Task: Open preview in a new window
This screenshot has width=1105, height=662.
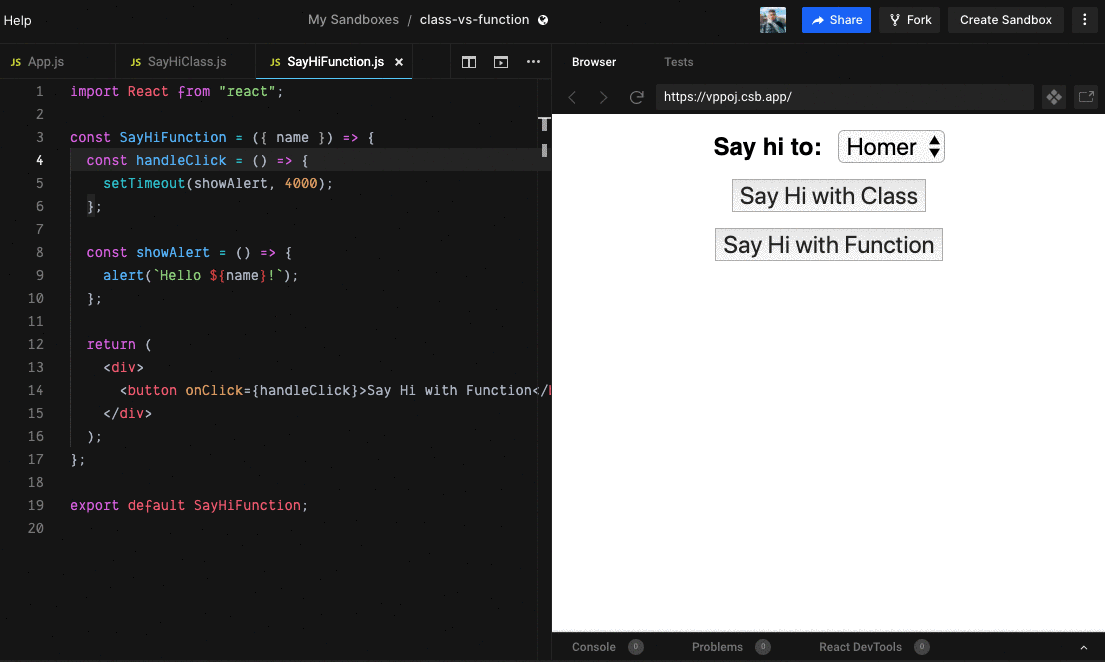Action: (x=1086, y=97)
